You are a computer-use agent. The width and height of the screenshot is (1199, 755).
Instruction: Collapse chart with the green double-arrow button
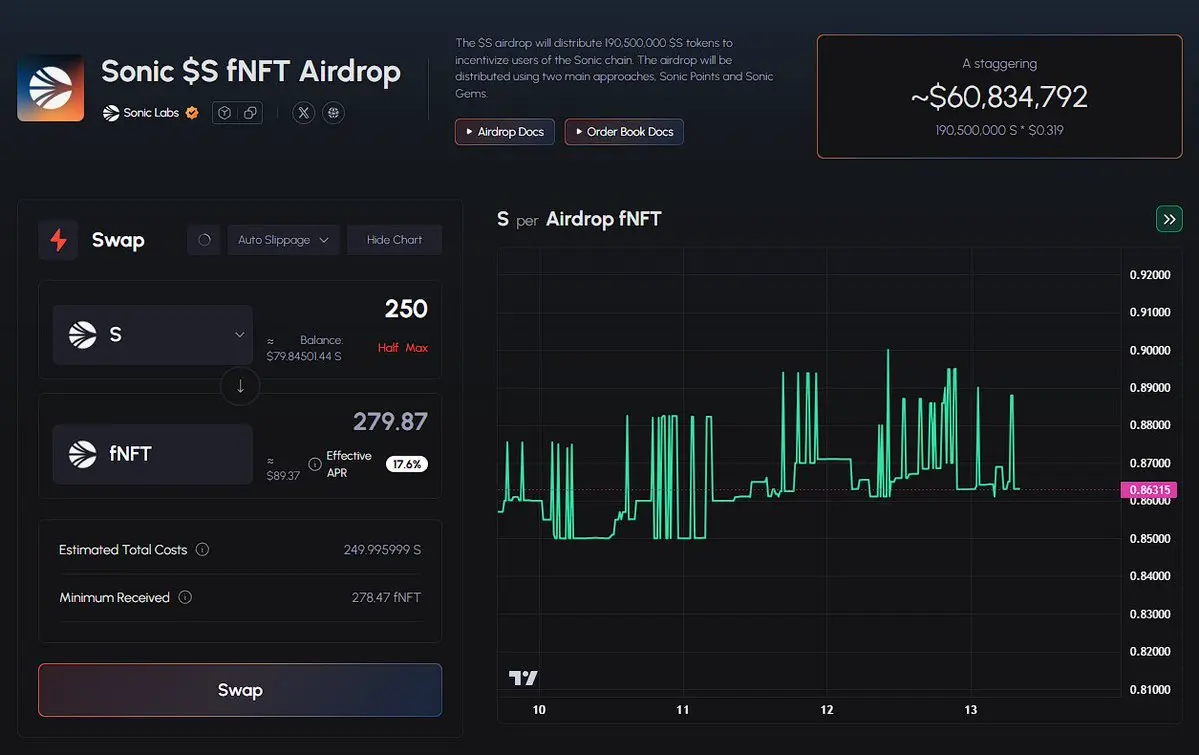click(x=1169, y=220)
